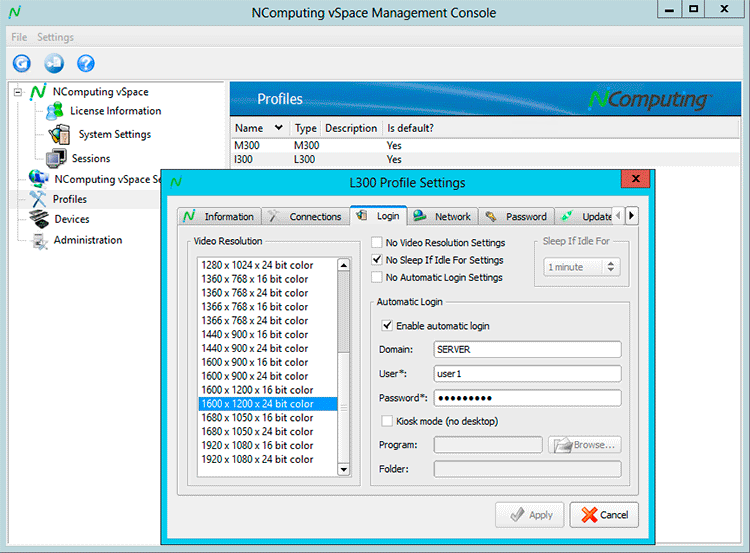Image resolution: width=750 pixels, height=553 pixels.
Task: Click the 1 minute sleep value field
Action: 574,267
